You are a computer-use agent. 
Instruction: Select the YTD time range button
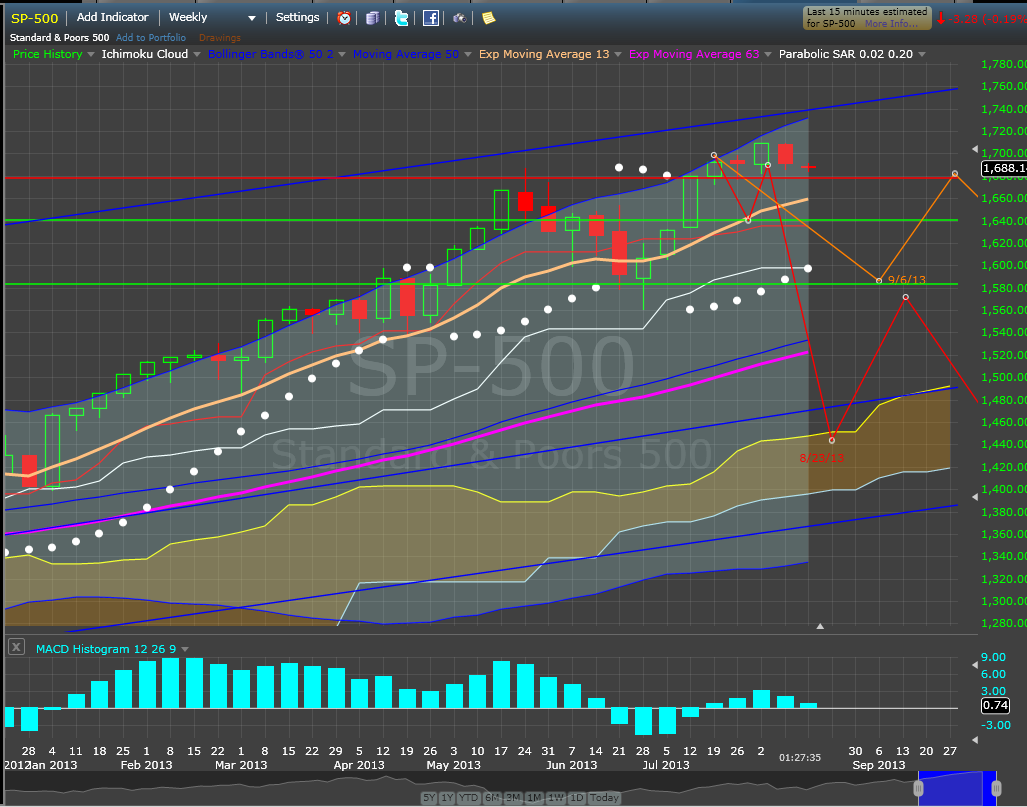tap(468, 797)
